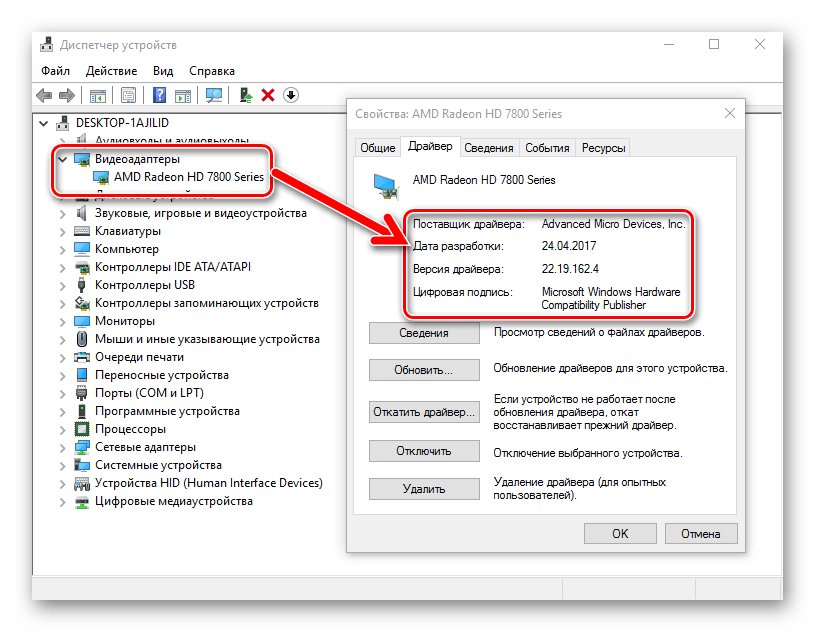Image resolution: width=815 pixels, height=632 pixels.
Task: Click the Properties sheet toolbar icon
Action: coord(128,95)
